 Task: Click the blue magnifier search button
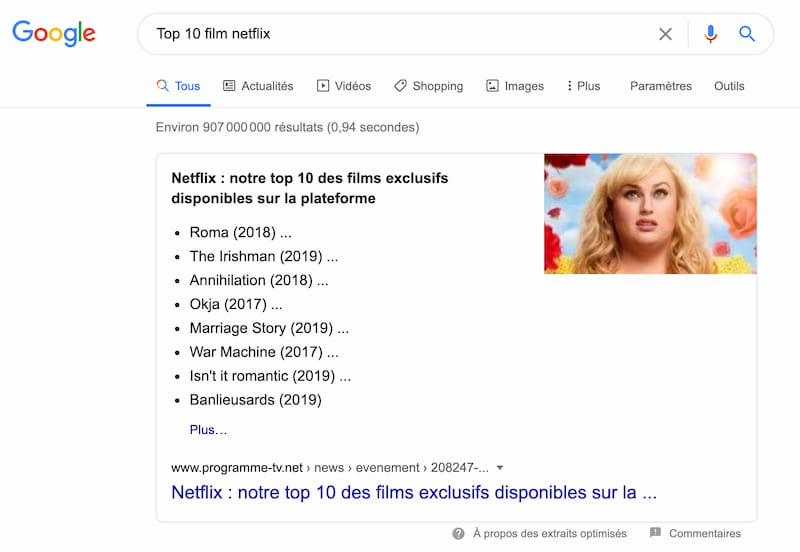click(747, 34)
